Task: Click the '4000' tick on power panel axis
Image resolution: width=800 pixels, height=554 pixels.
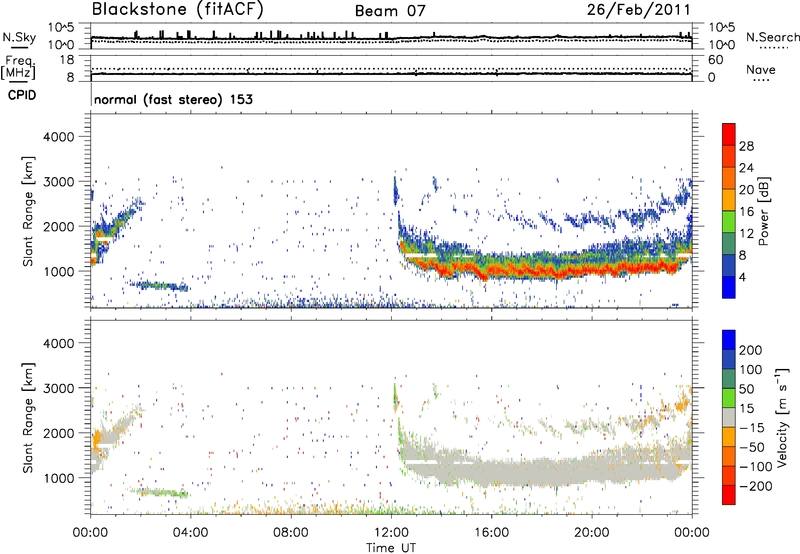Action: click(x=58, y=137)
